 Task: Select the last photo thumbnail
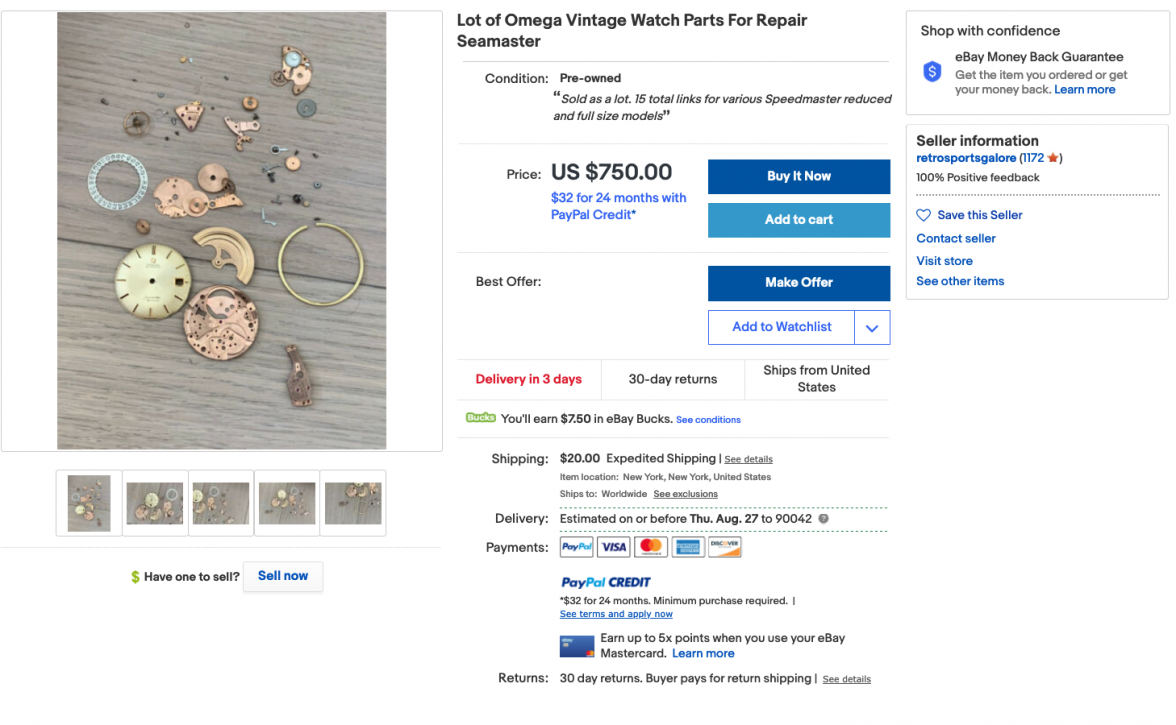point(353,503)
